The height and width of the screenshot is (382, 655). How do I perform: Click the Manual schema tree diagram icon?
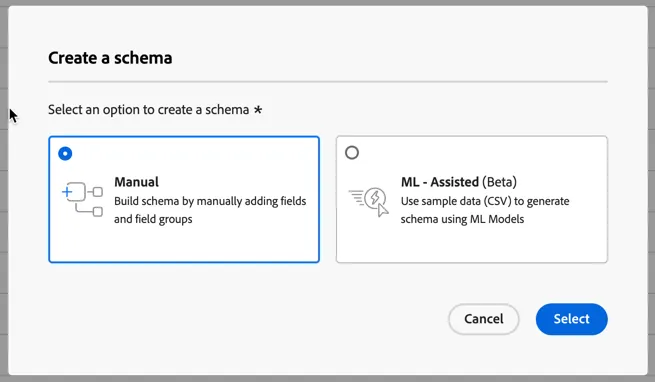point(82,199)
